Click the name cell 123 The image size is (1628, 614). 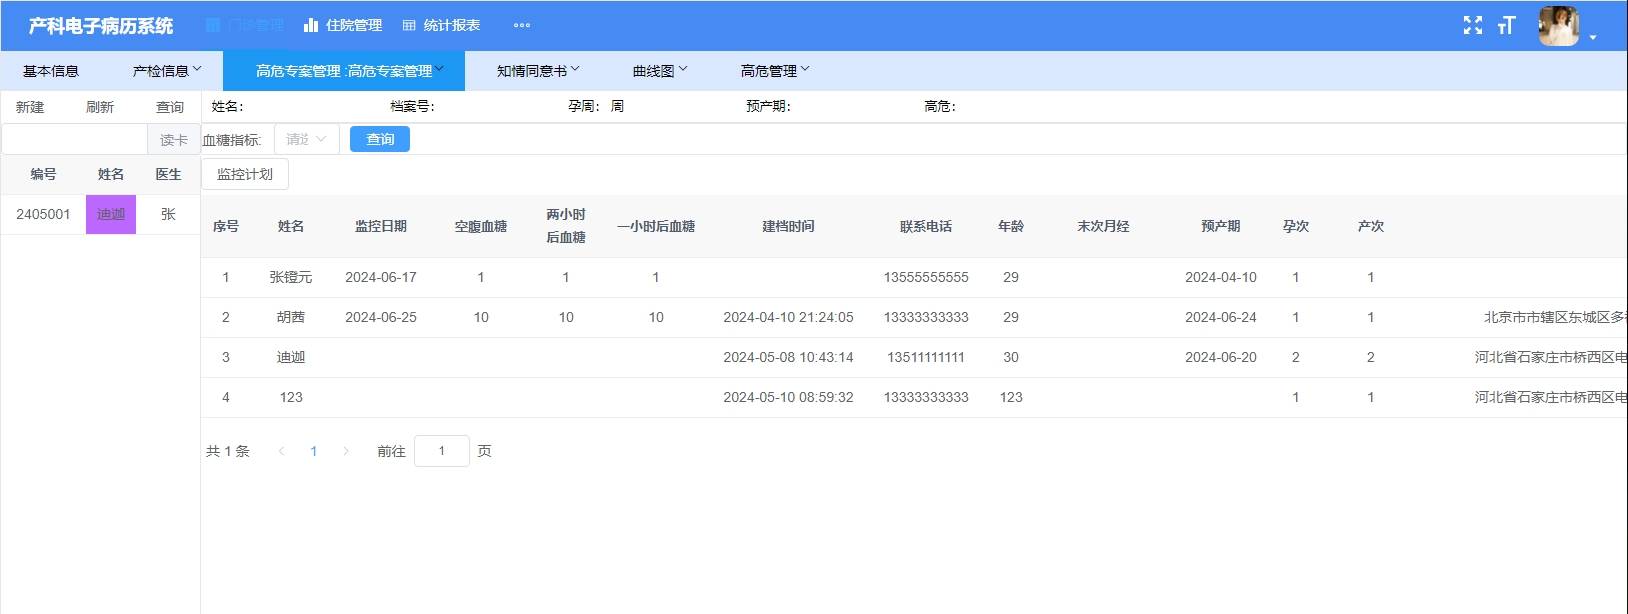pyautogui.click(x=291, y=397)
